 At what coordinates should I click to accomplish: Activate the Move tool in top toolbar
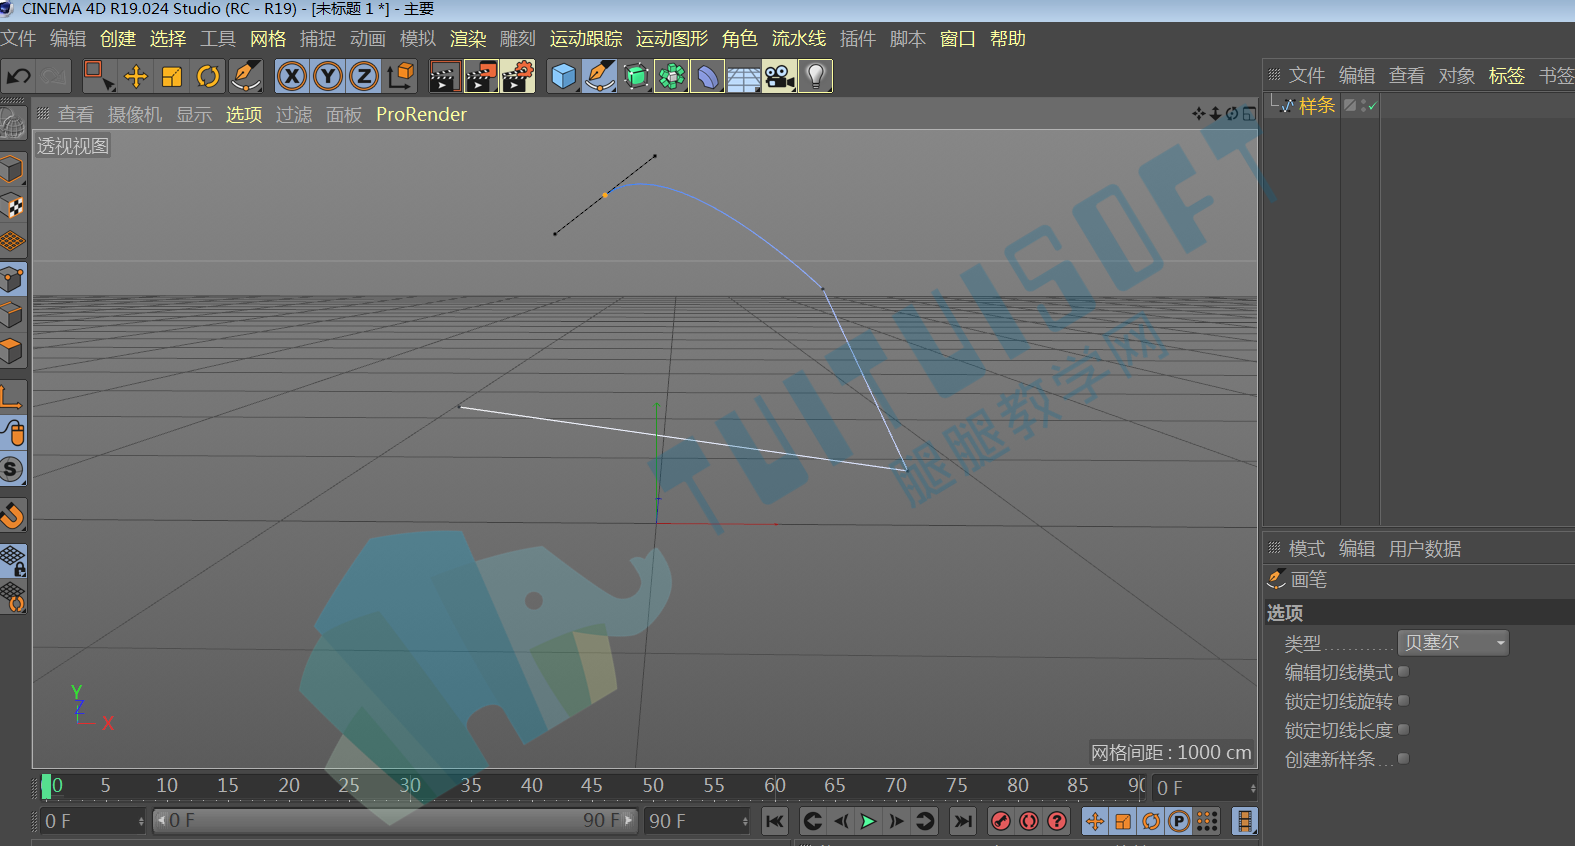pos(136,76)
